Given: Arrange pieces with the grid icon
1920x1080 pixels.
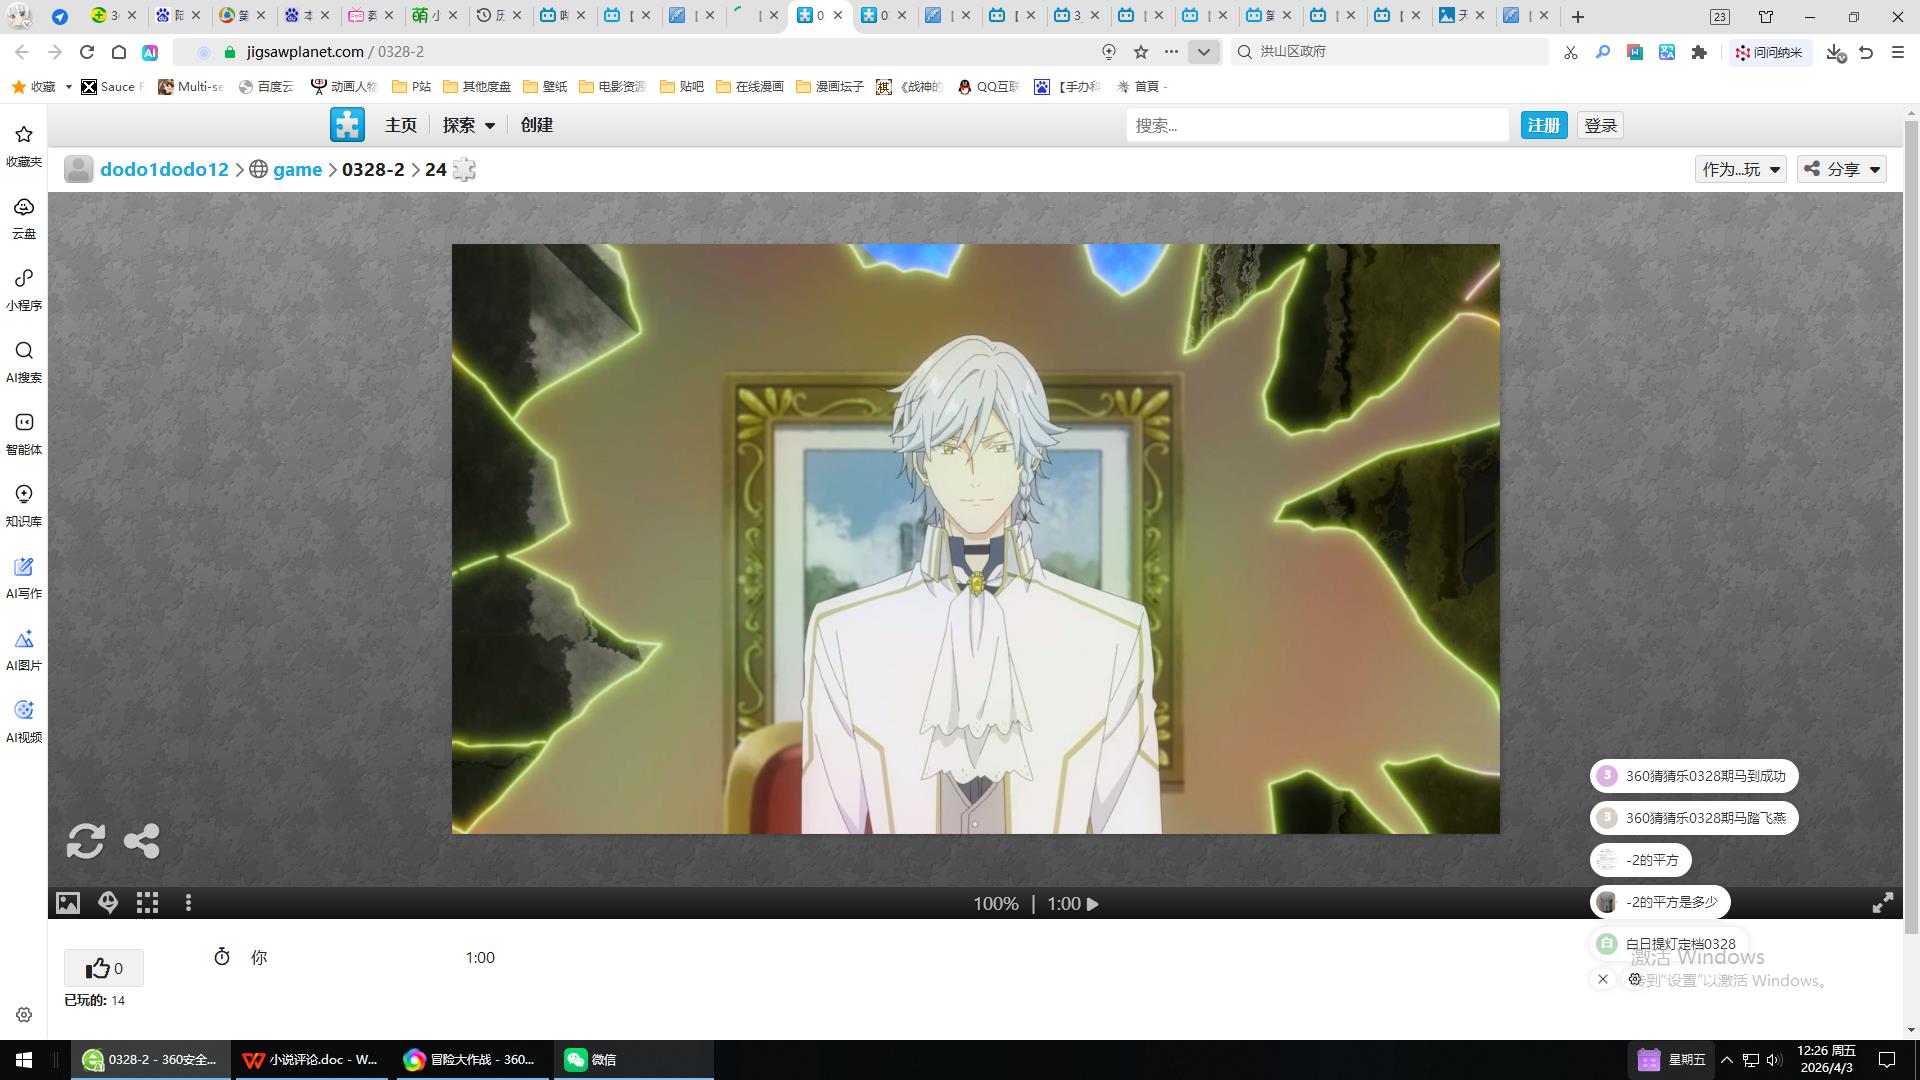Looking at the screenshot, I should click(148, 904).
